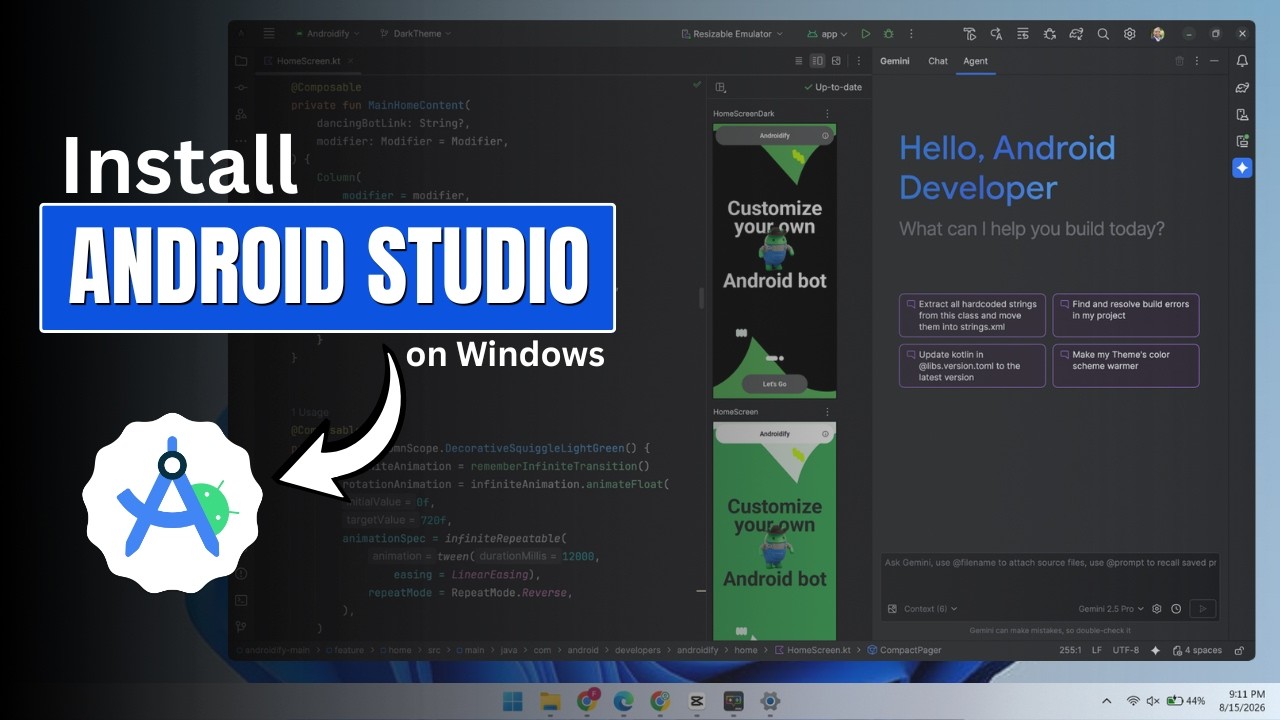Switch editor to Design only view
Screen dimensions: 1280x720
tap(836, 61)
